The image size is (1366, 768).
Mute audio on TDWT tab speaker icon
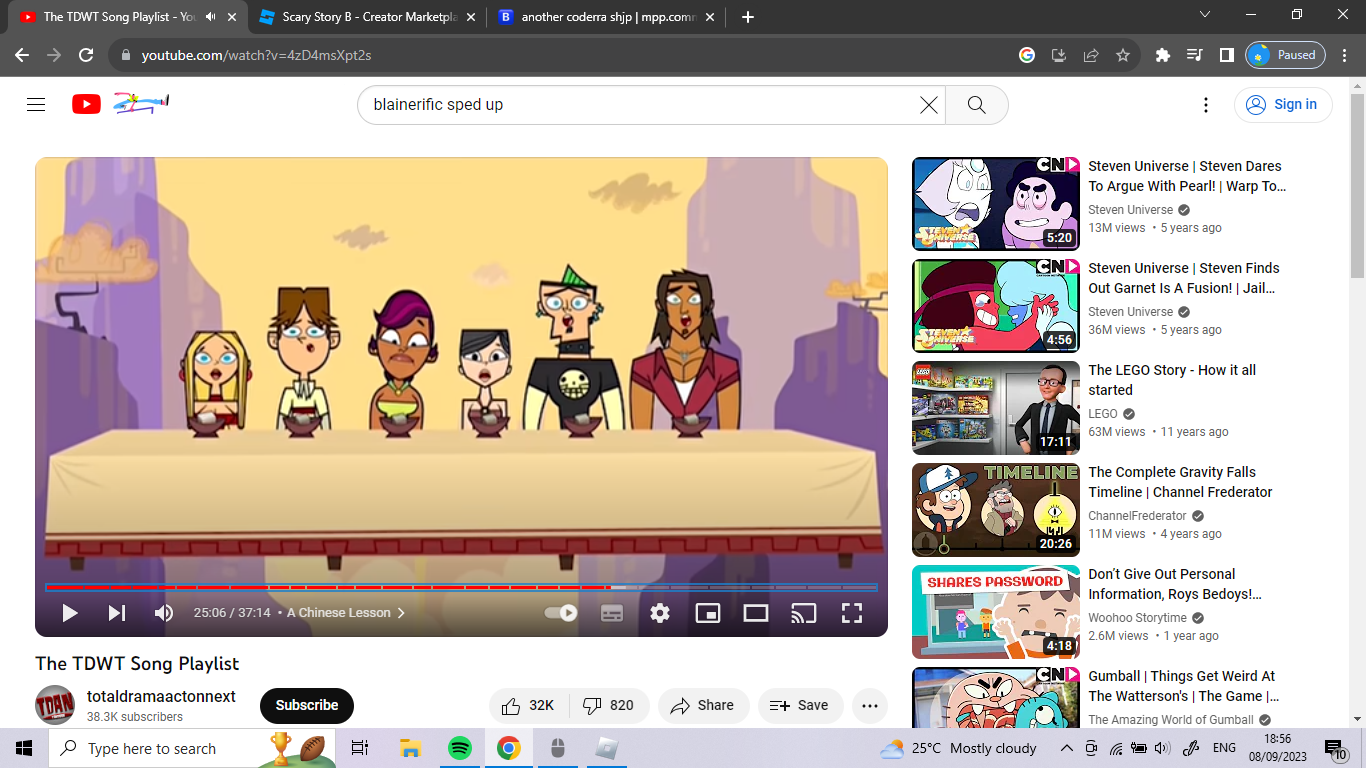(211, 17)
